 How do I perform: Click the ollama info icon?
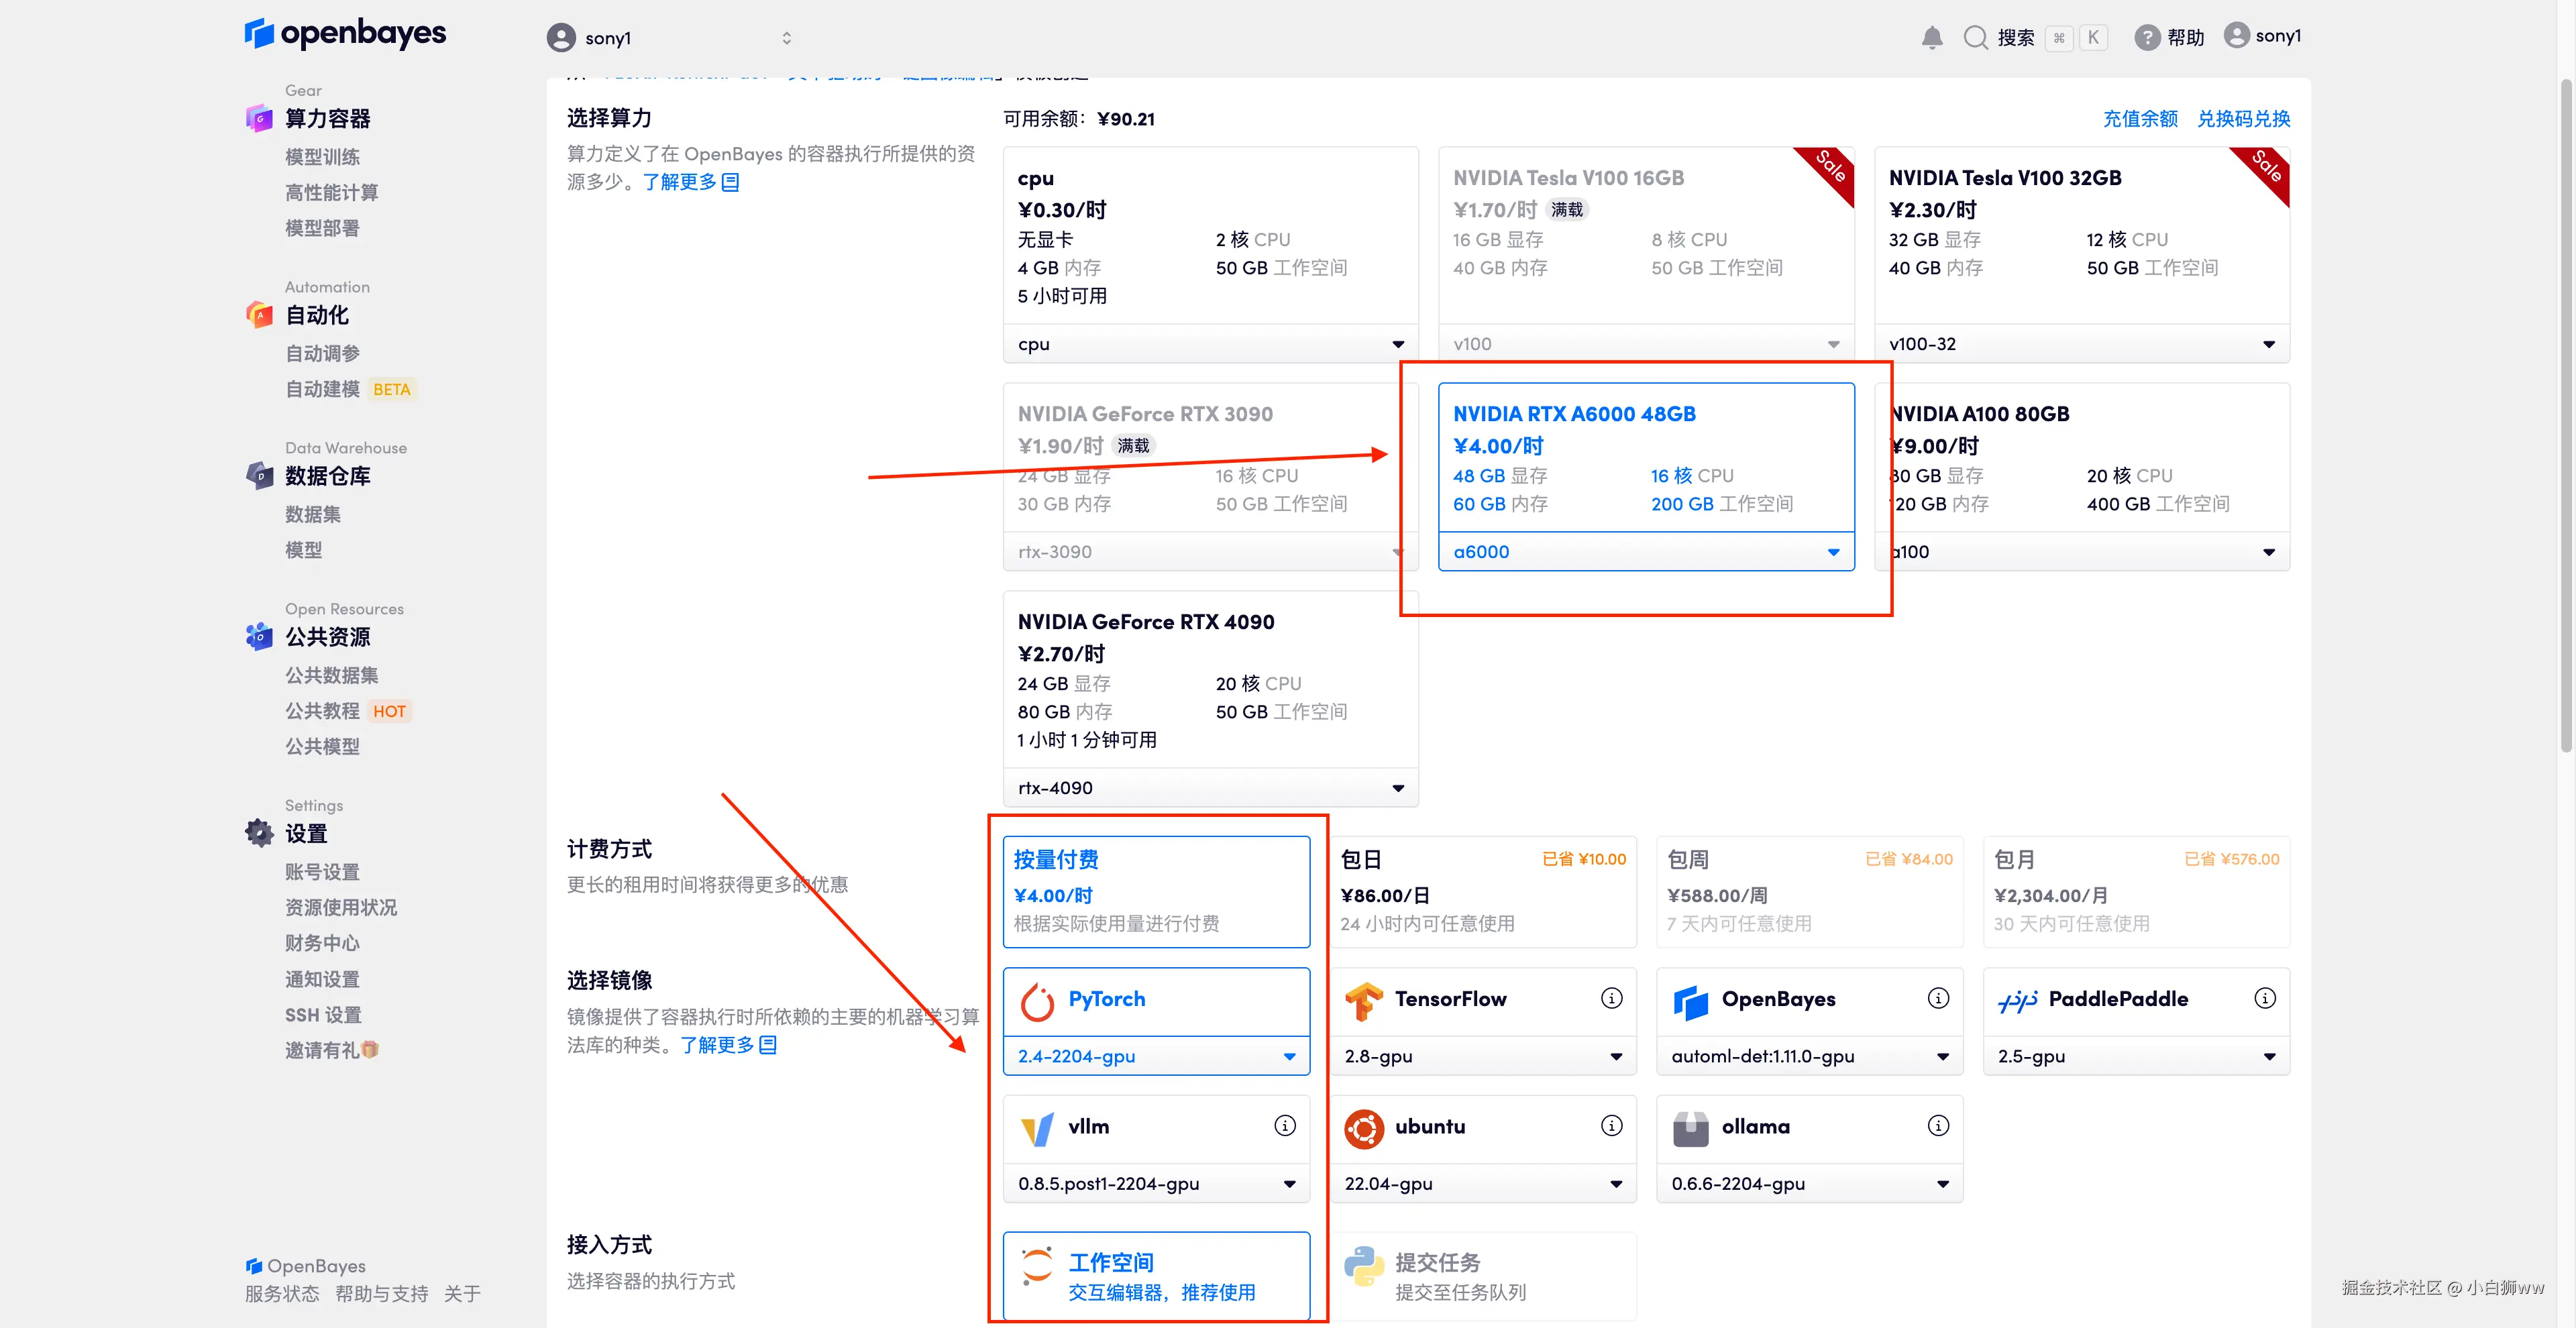pyautogui.click(x=1938, y=1126)
